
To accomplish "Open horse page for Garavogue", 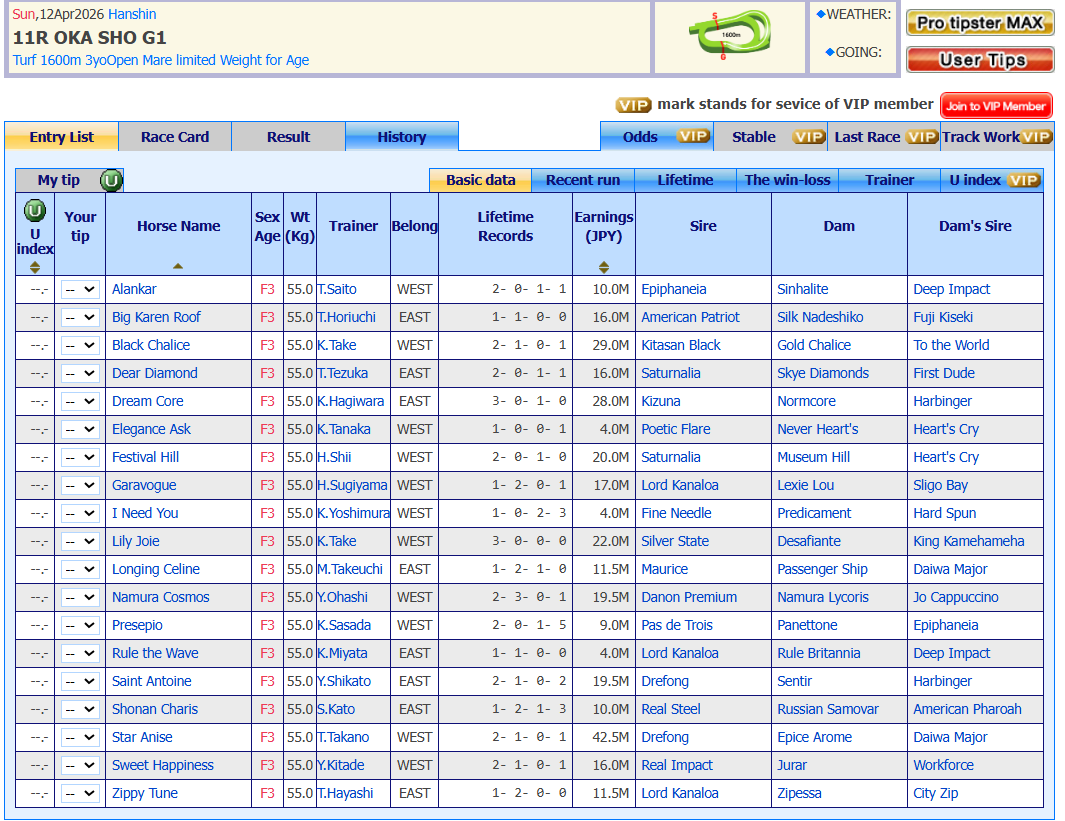I will tap(144, 486).
